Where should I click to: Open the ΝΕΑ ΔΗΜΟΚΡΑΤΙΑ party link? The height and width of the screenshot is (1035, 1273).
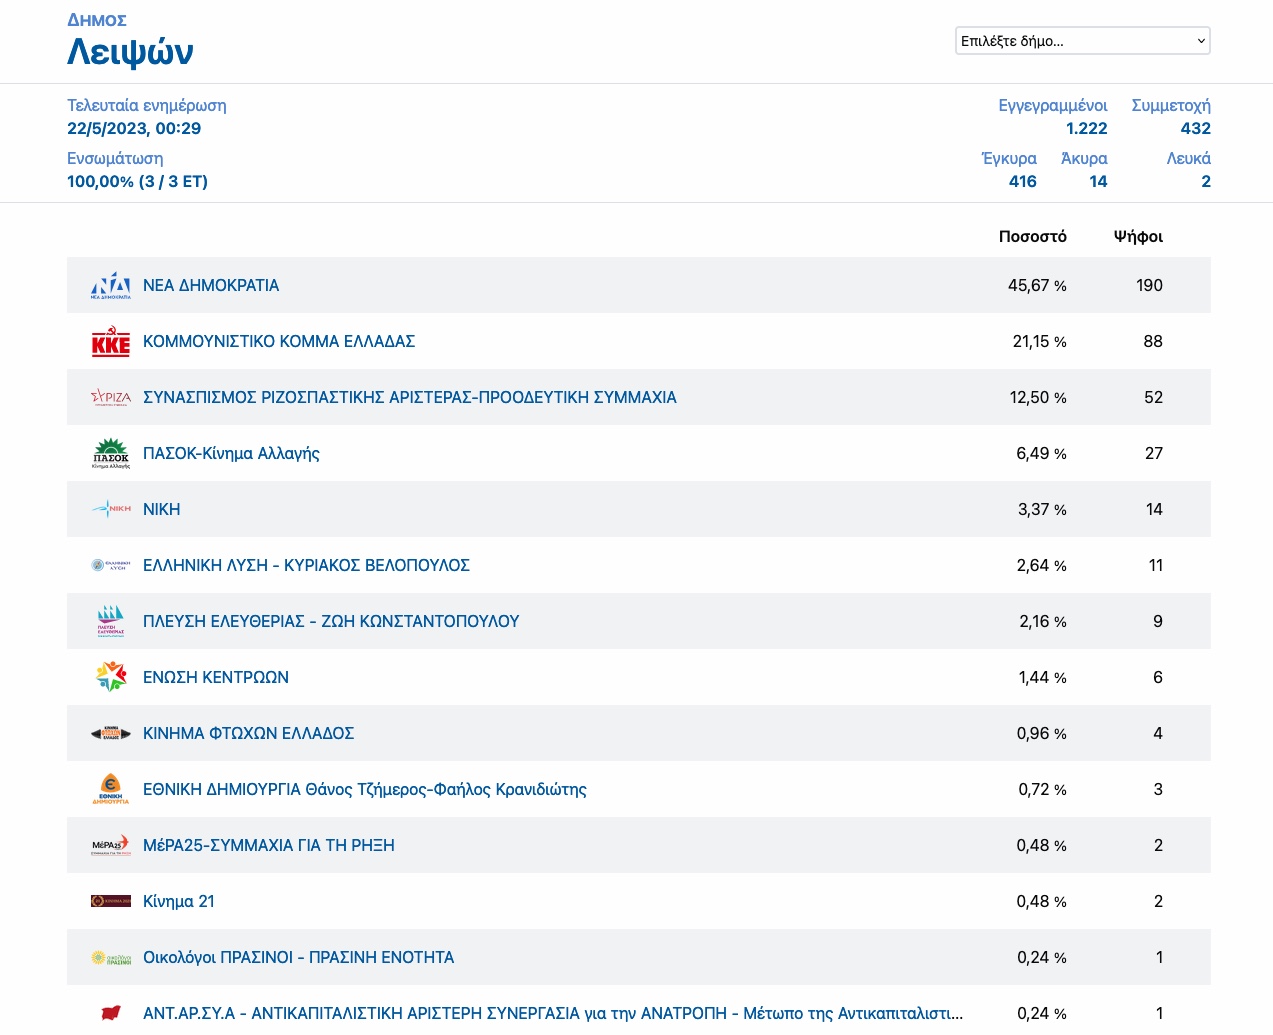[x=211, y=285]
